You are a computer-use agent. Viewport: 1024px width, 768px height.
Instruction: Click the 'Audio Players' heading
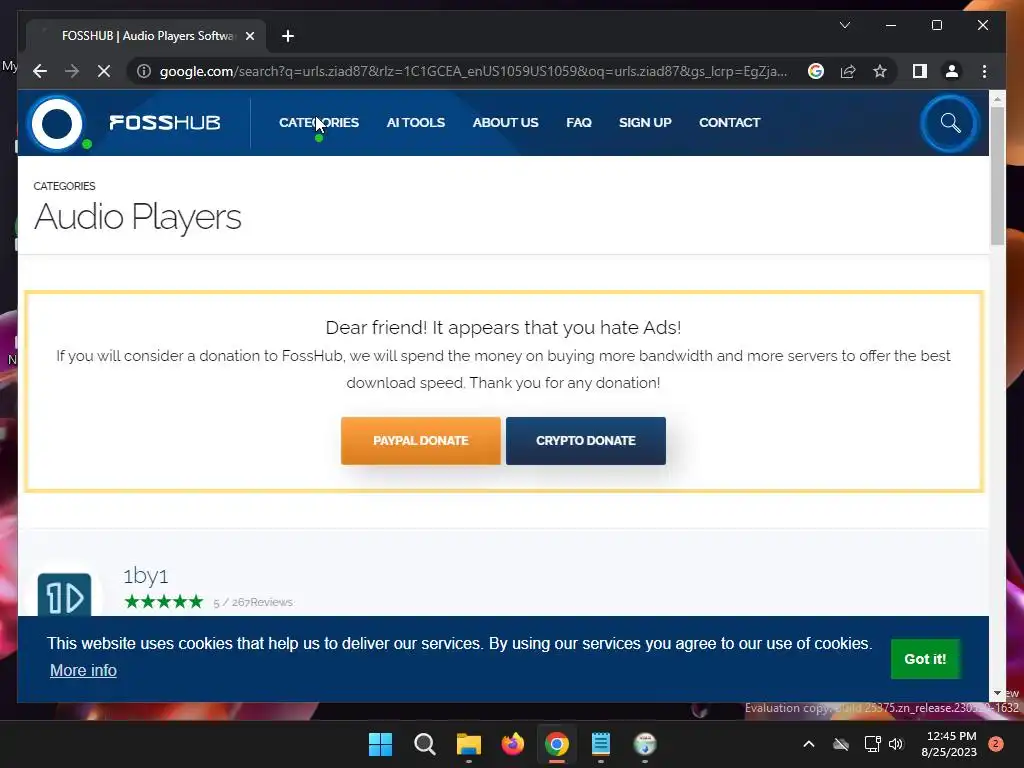(138, 217)
